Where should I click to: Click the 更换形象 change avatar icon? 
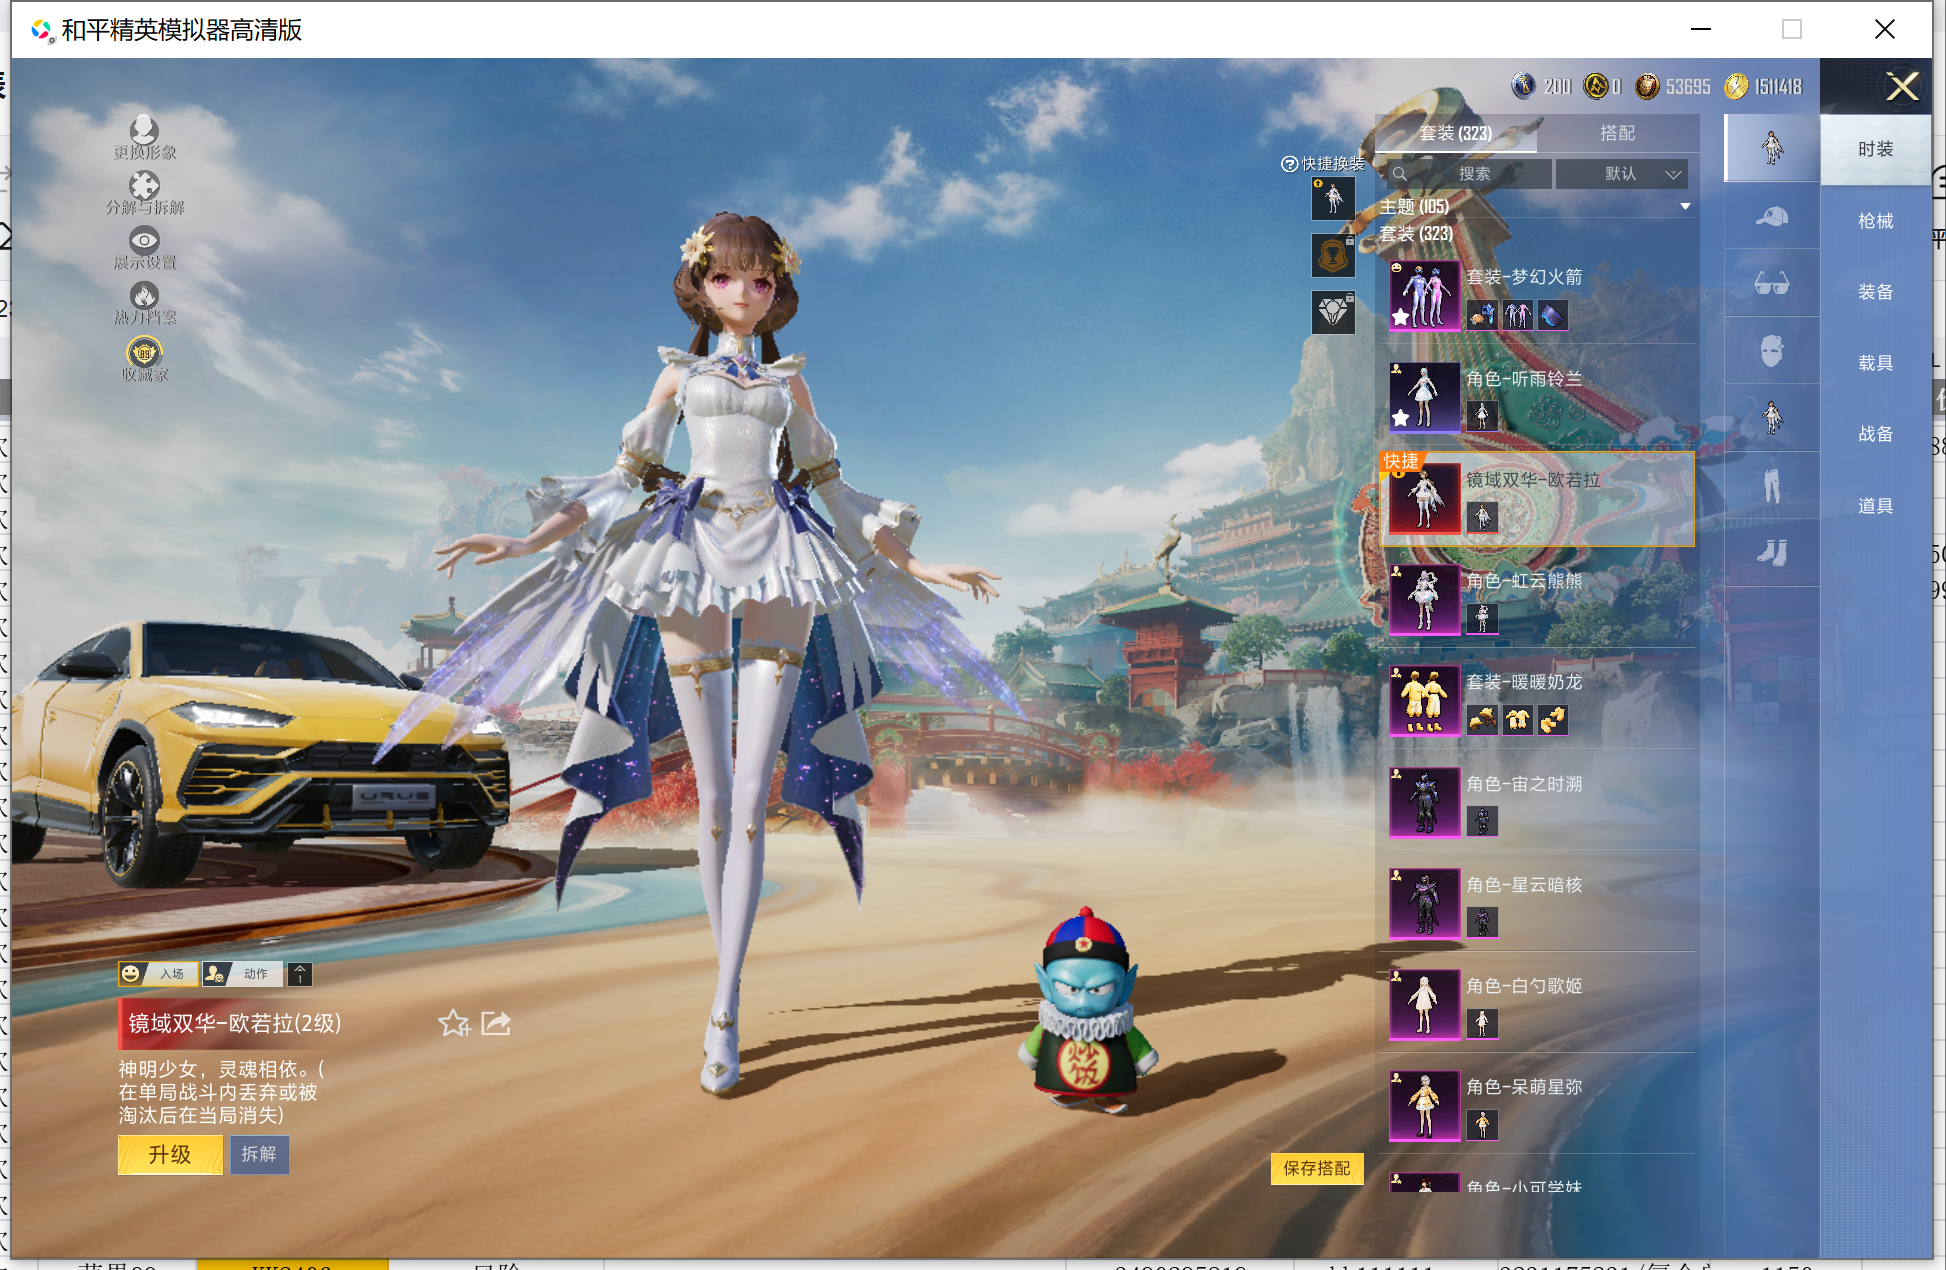tap(144, 132)
